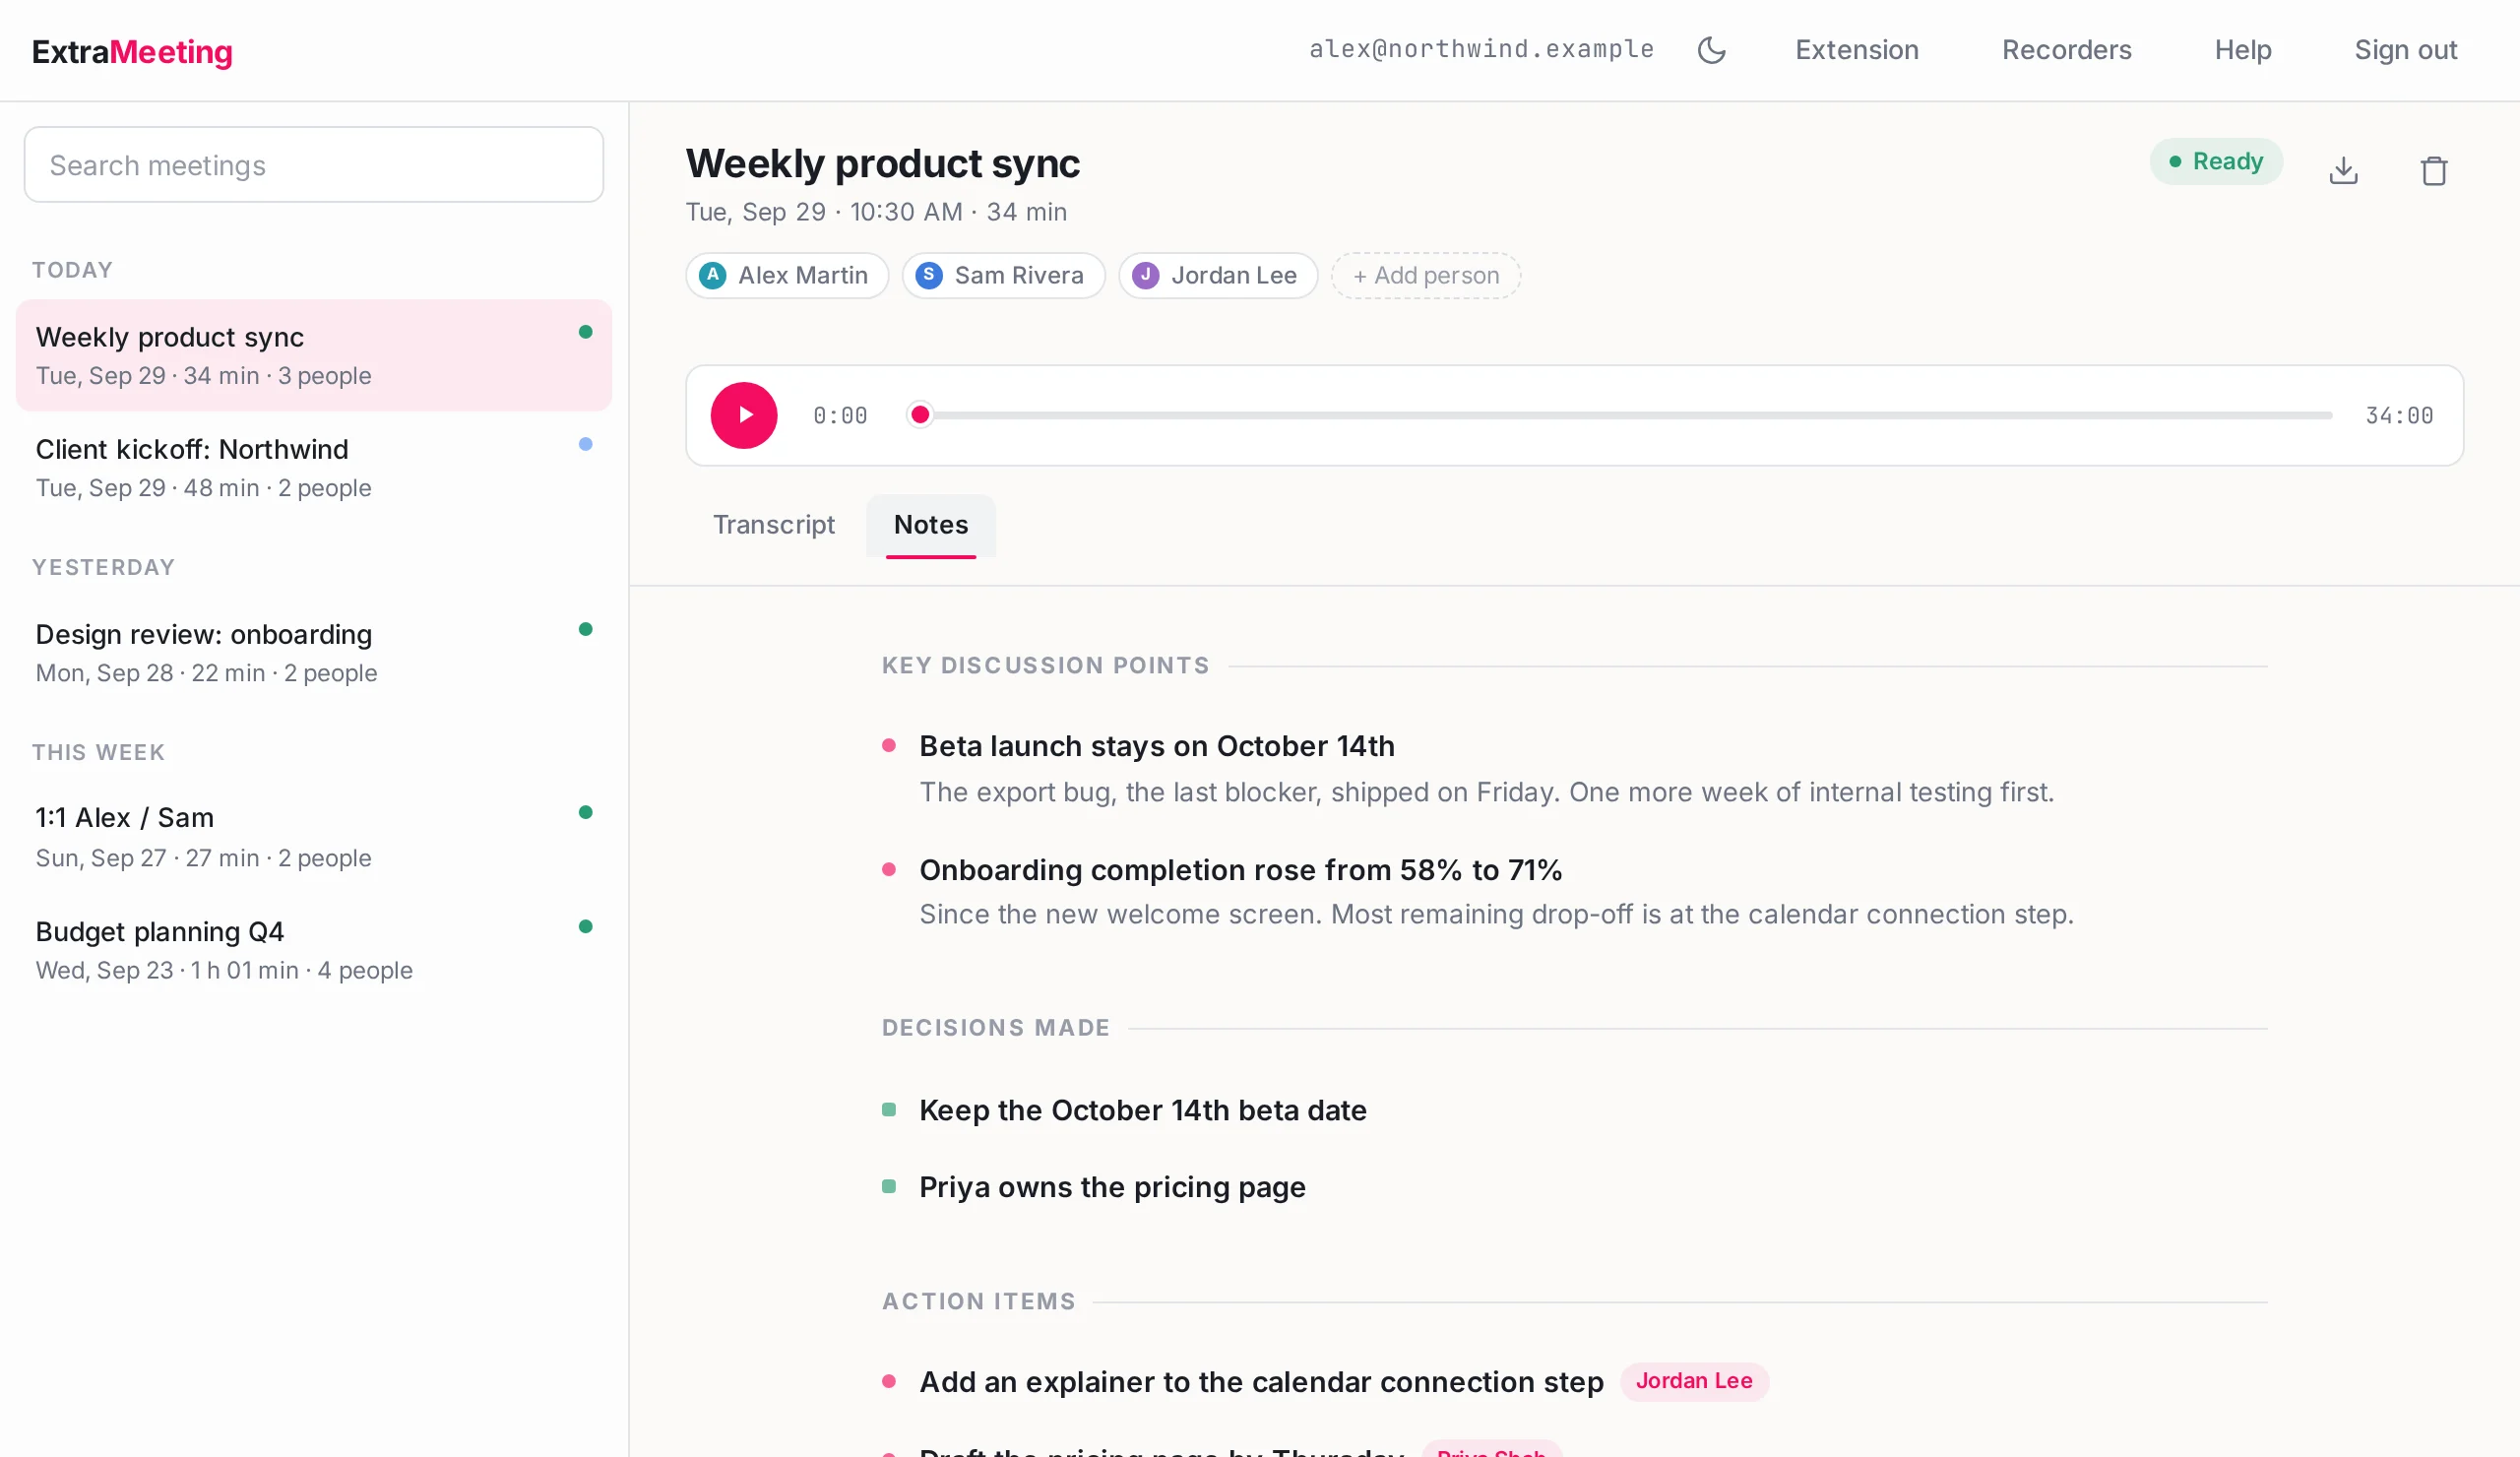Open the Design review: onboarding meeting
The width and height of the screenshot is (2520, 1457).
pyautogui.click(x=313, y=652)
